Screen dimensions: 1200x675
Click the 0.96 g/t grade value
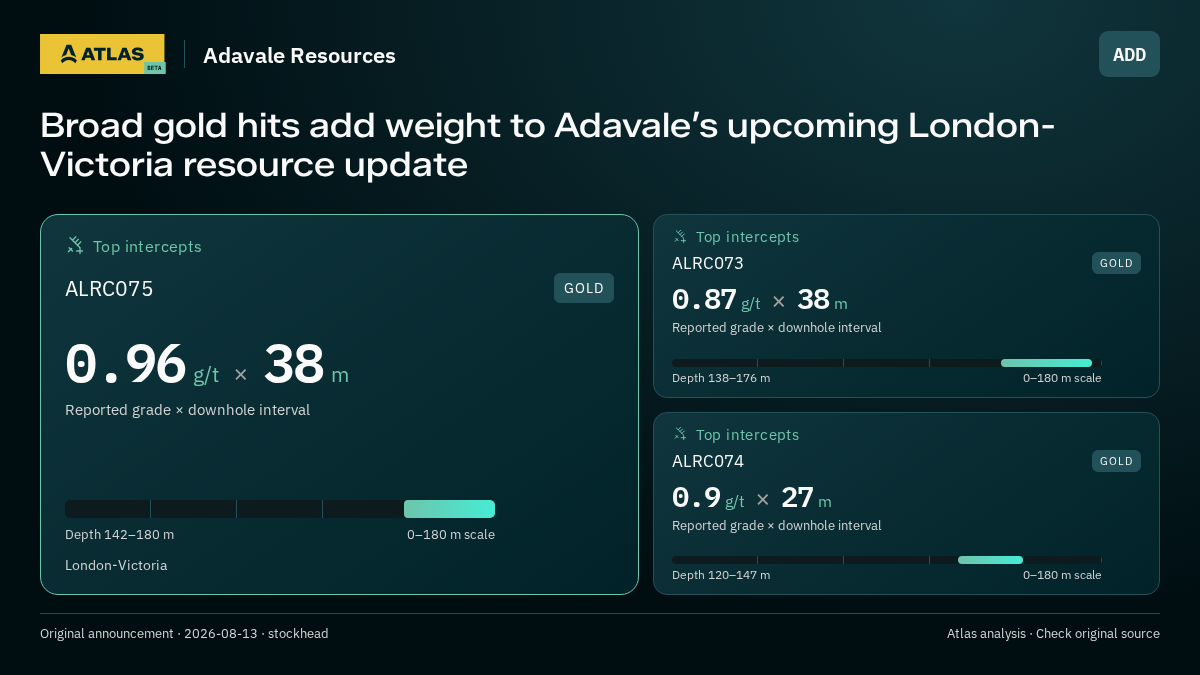click(142, 365)
